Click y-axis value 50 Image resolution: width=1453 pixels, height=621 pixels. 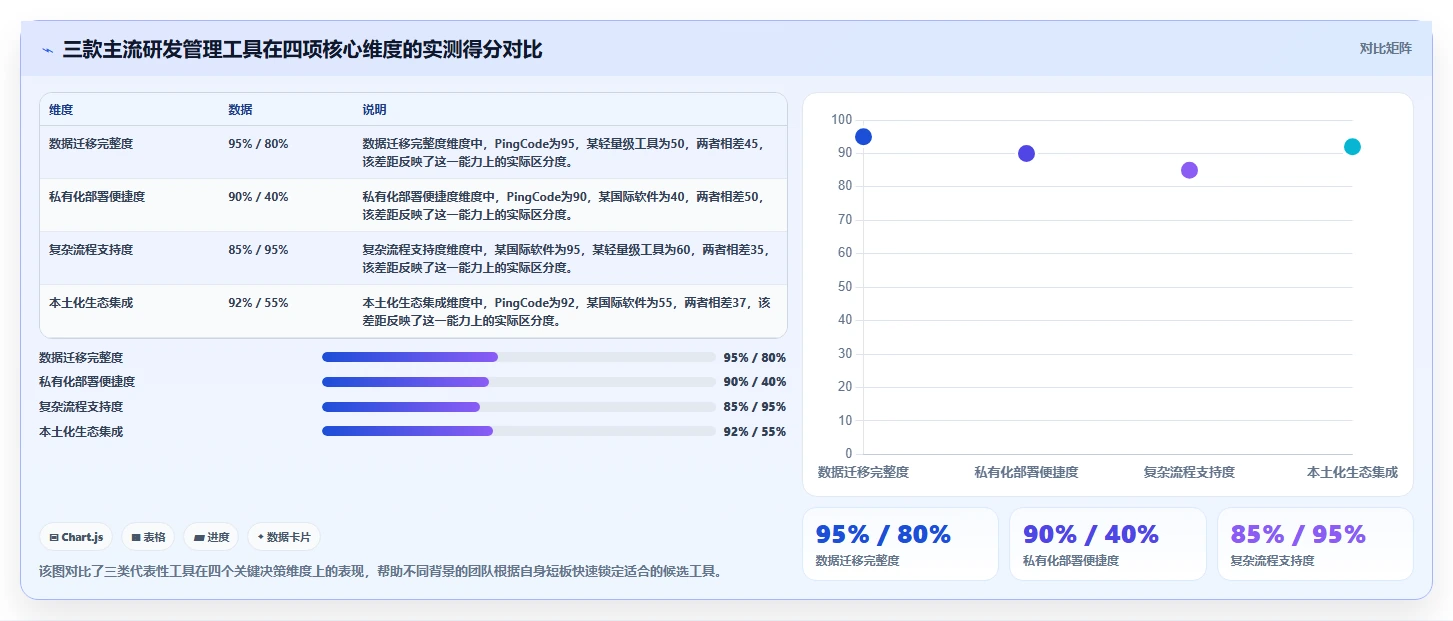[845, 287]
